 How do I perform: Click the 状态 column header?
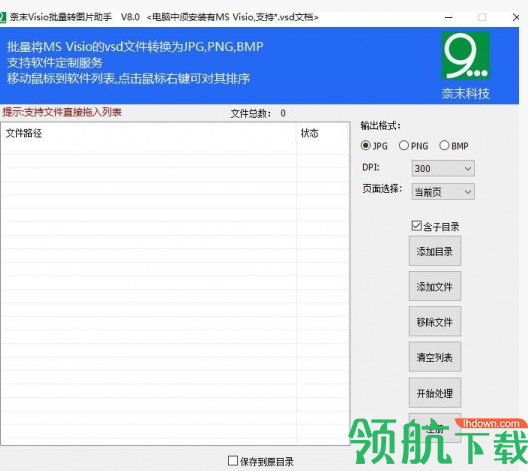(x=322, y=133)
